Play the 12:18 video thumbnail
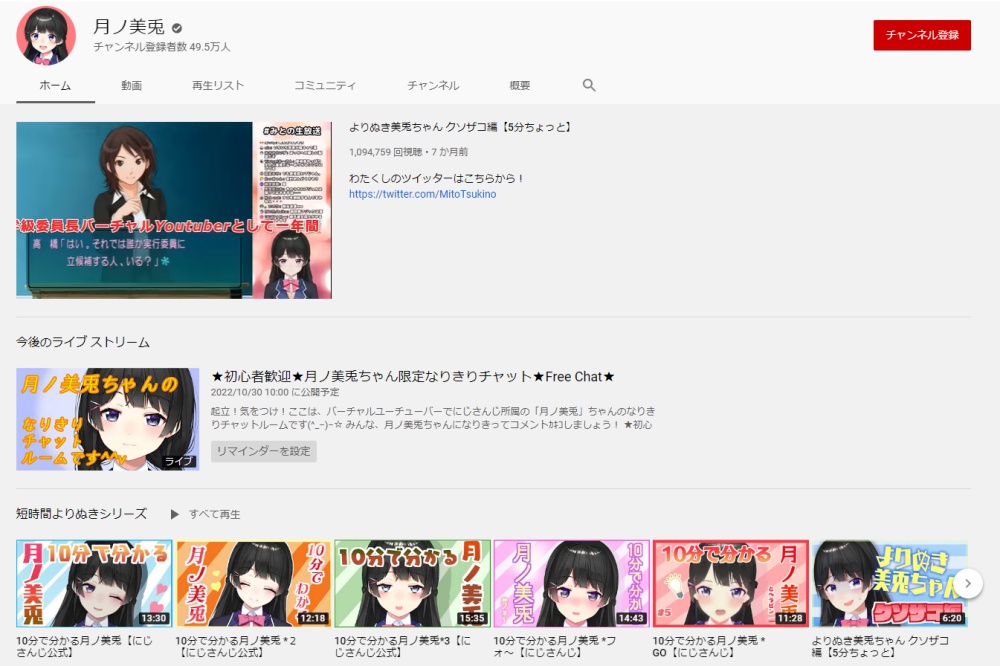Viewport: 1000px width, 666px height. click(x=253, y=583)
